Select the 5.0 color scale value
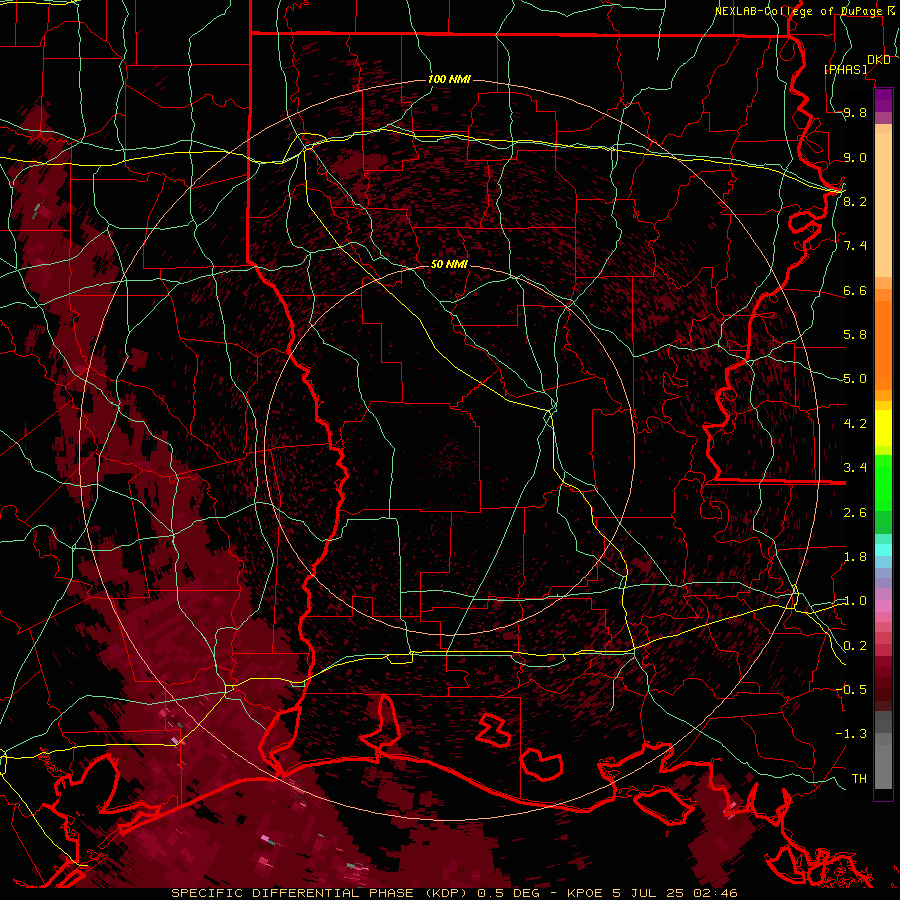This screenshot has width=900, height=900. [855, 379]
